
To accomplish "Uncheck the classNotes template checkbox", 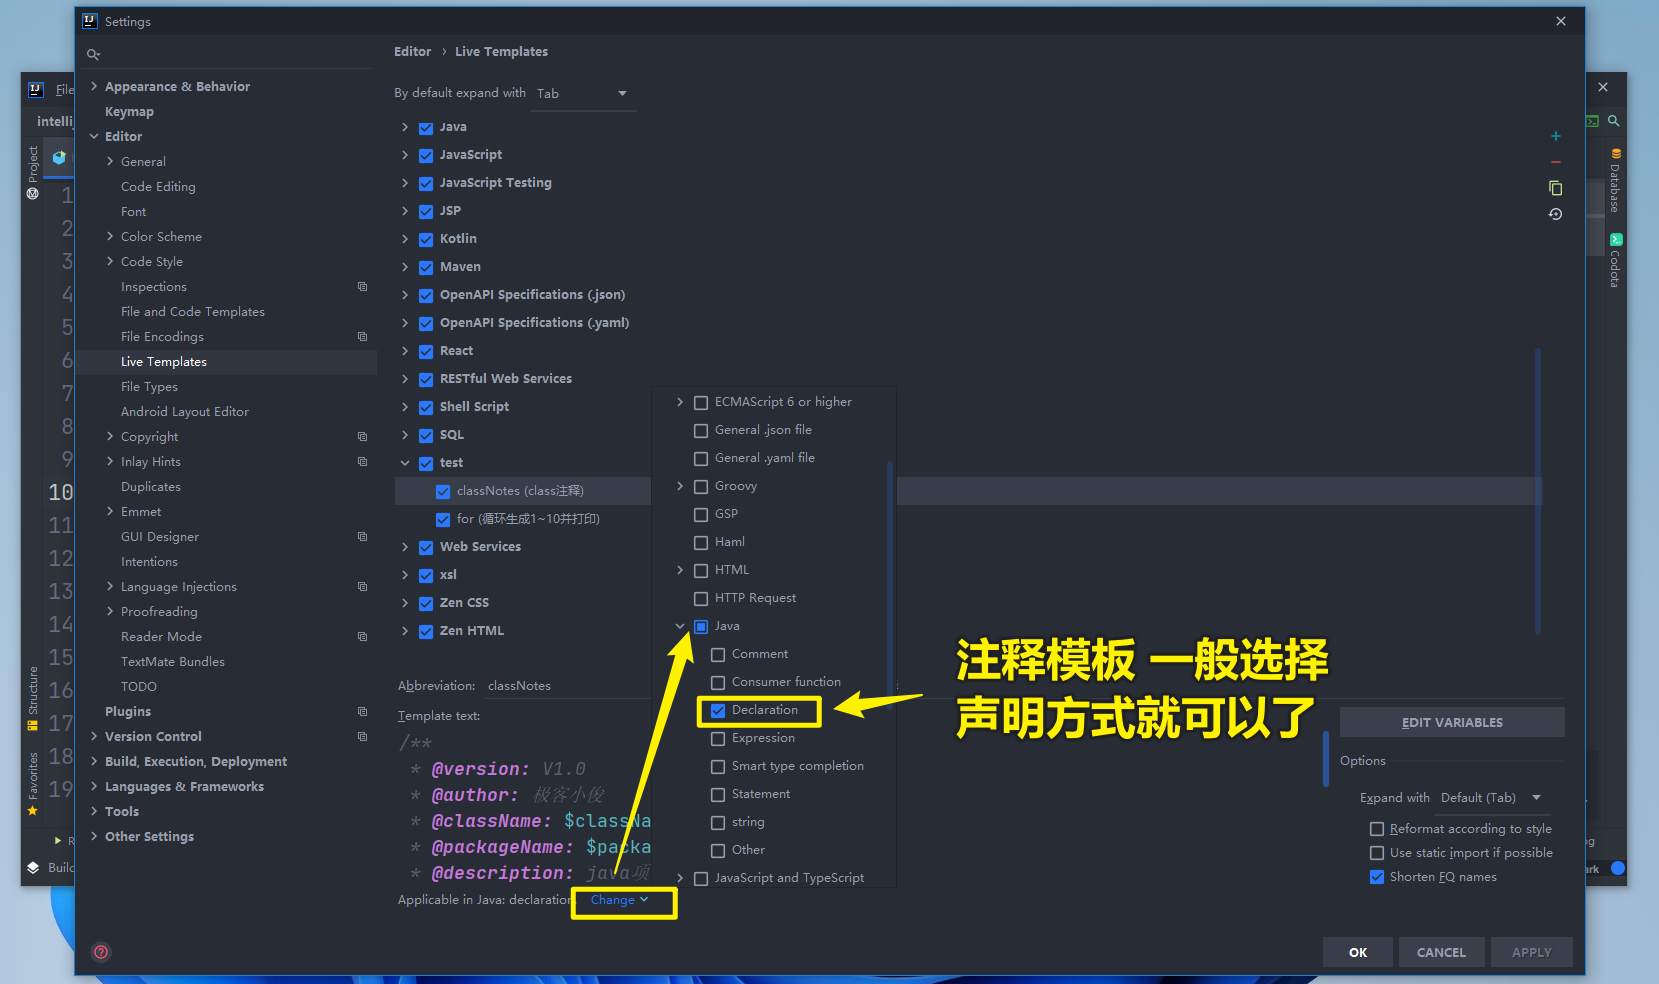I will click(443, 492).
